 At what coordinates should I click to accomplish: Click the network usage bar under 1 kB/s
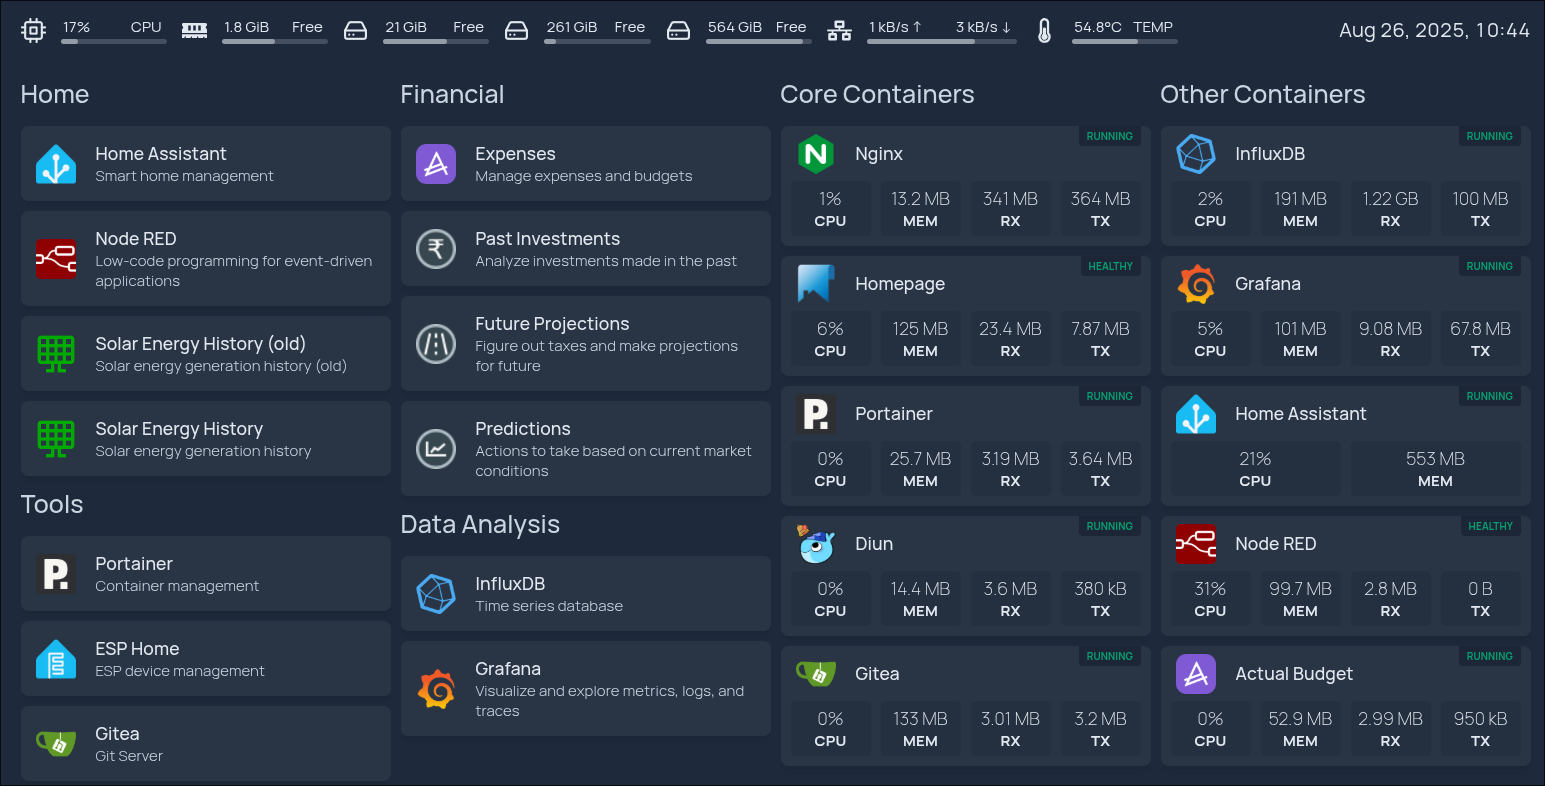pyautogui.click(x=942, y=42)
